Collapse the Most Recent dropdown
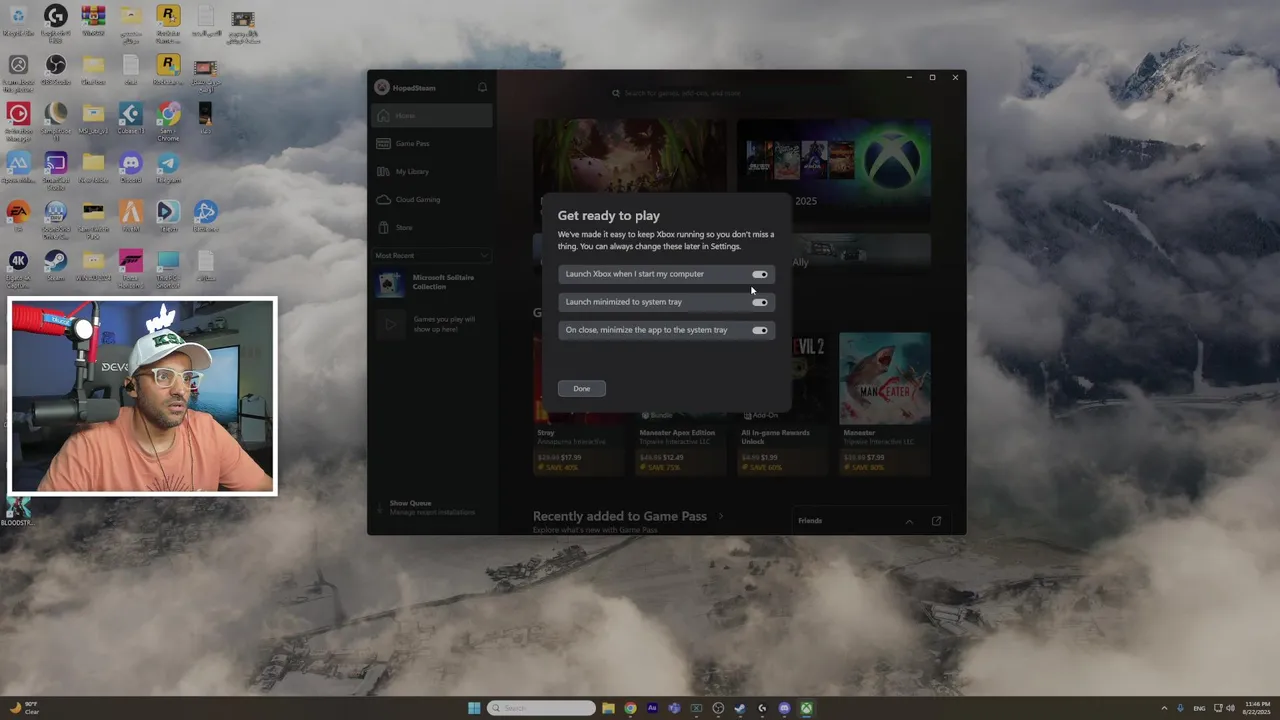 tap(485, 255)
